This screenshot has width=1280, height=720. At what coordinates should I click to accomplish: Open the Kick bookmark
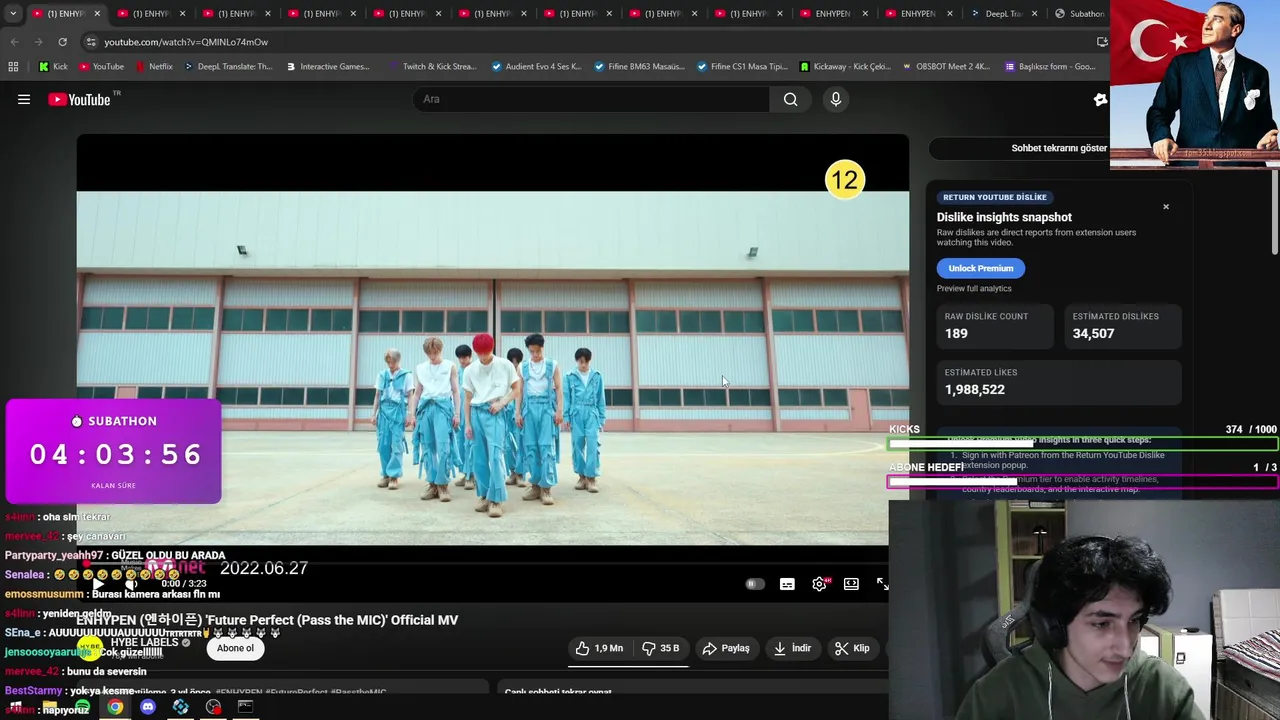pyautogui.click(x=53, y=67)
